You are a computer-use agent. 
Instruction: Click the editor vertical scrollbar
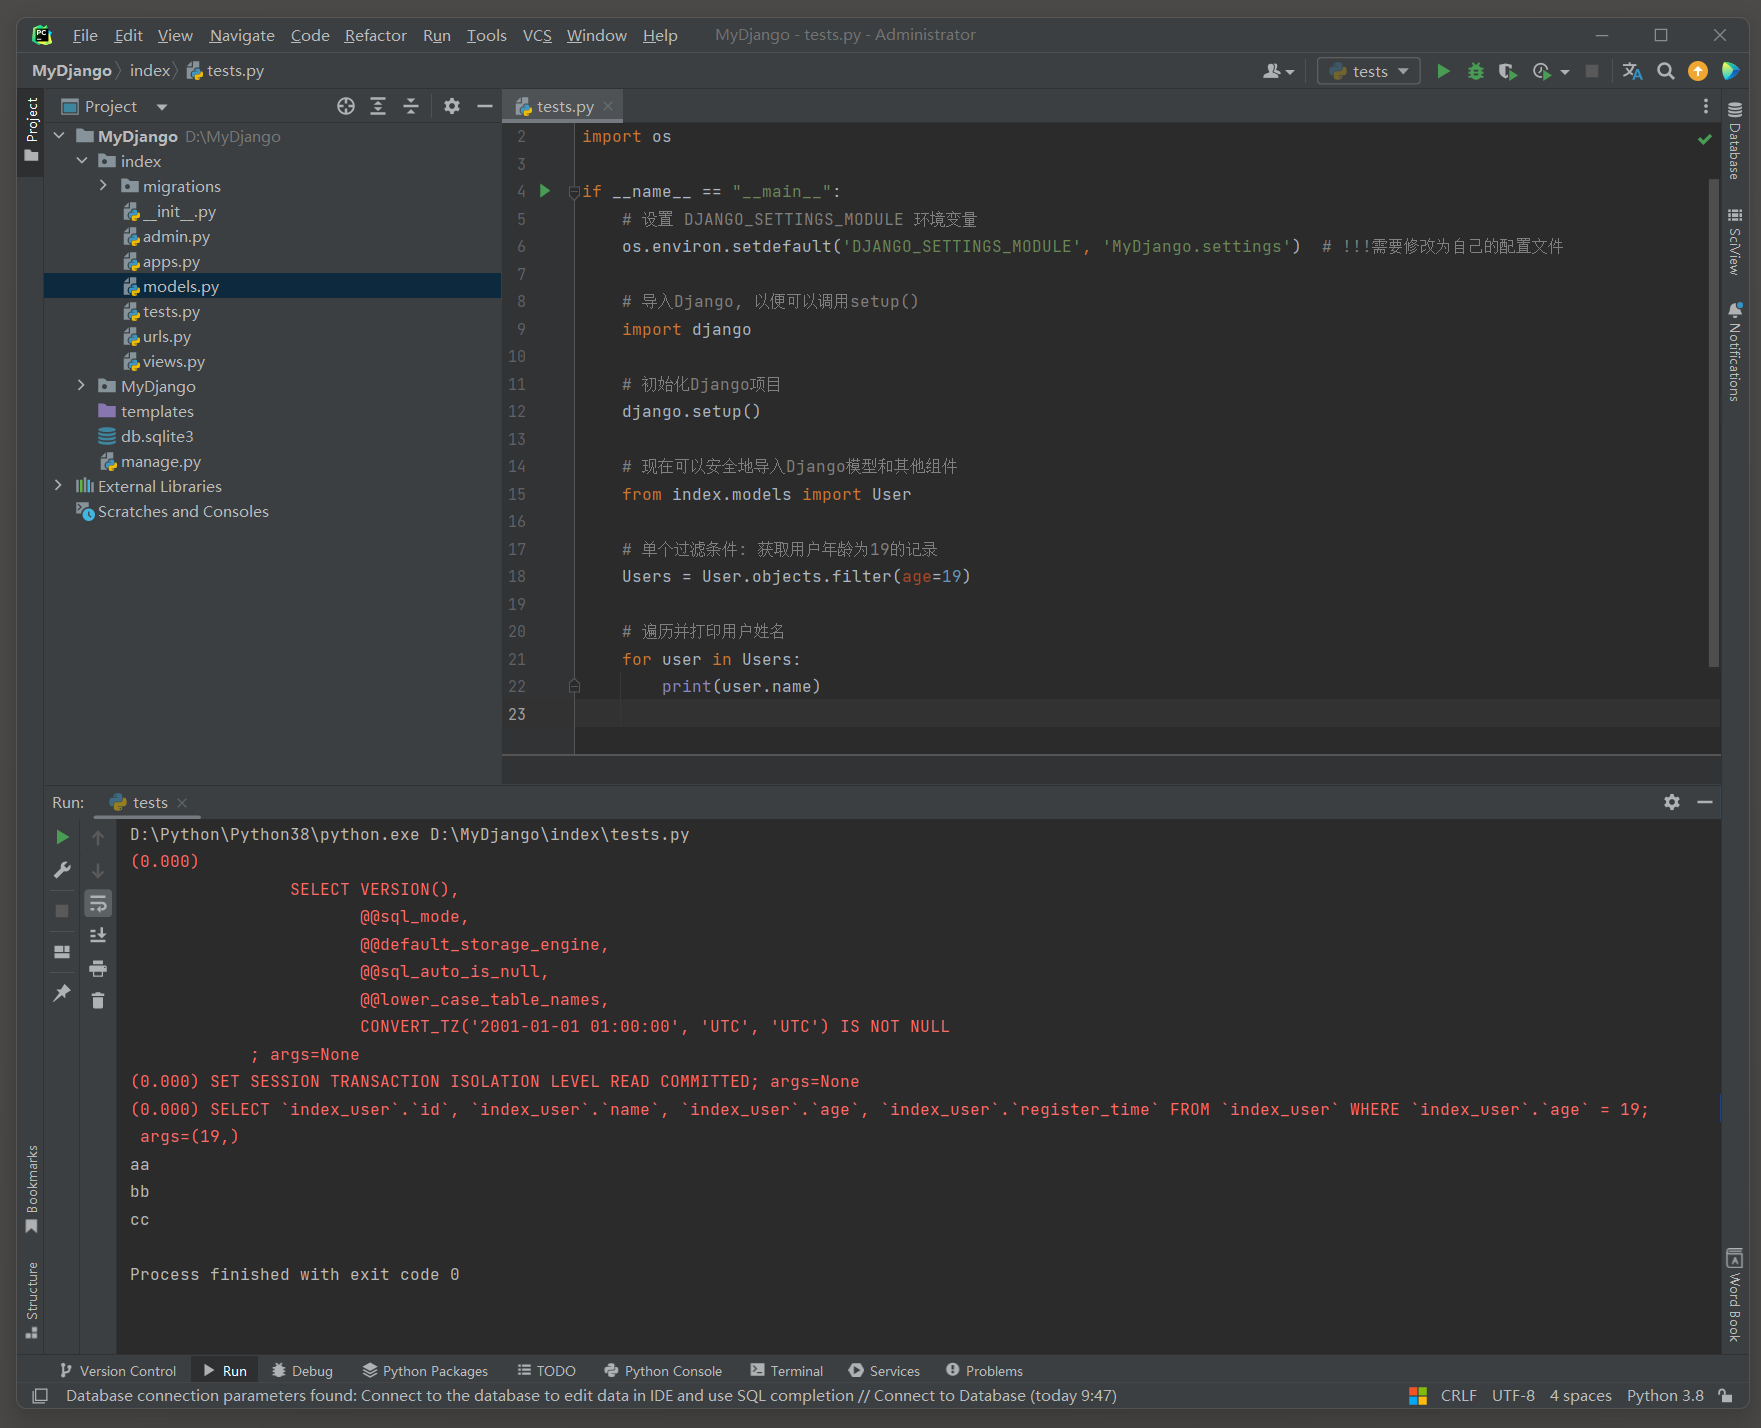[1713, 423]
